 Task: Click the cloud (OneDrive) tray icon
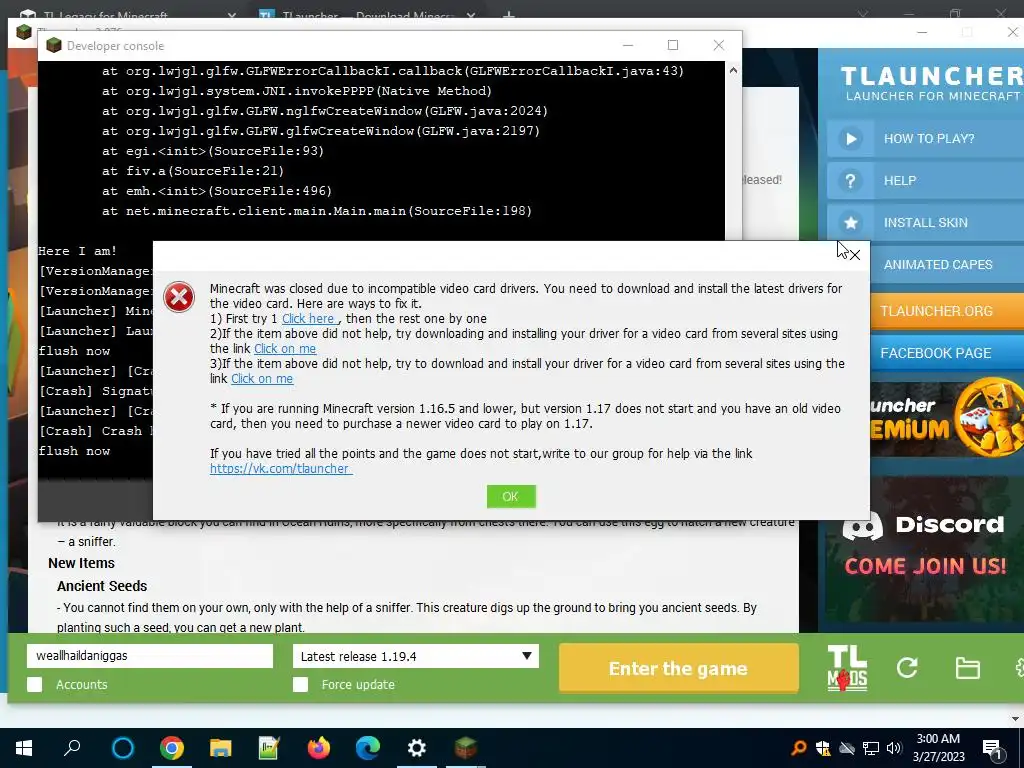tap(847, 748)
